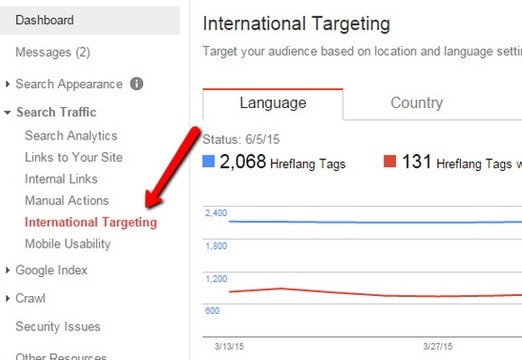Click the blue Hreflang Tags legend square
The image size is (522, 360).
point(209,161)
